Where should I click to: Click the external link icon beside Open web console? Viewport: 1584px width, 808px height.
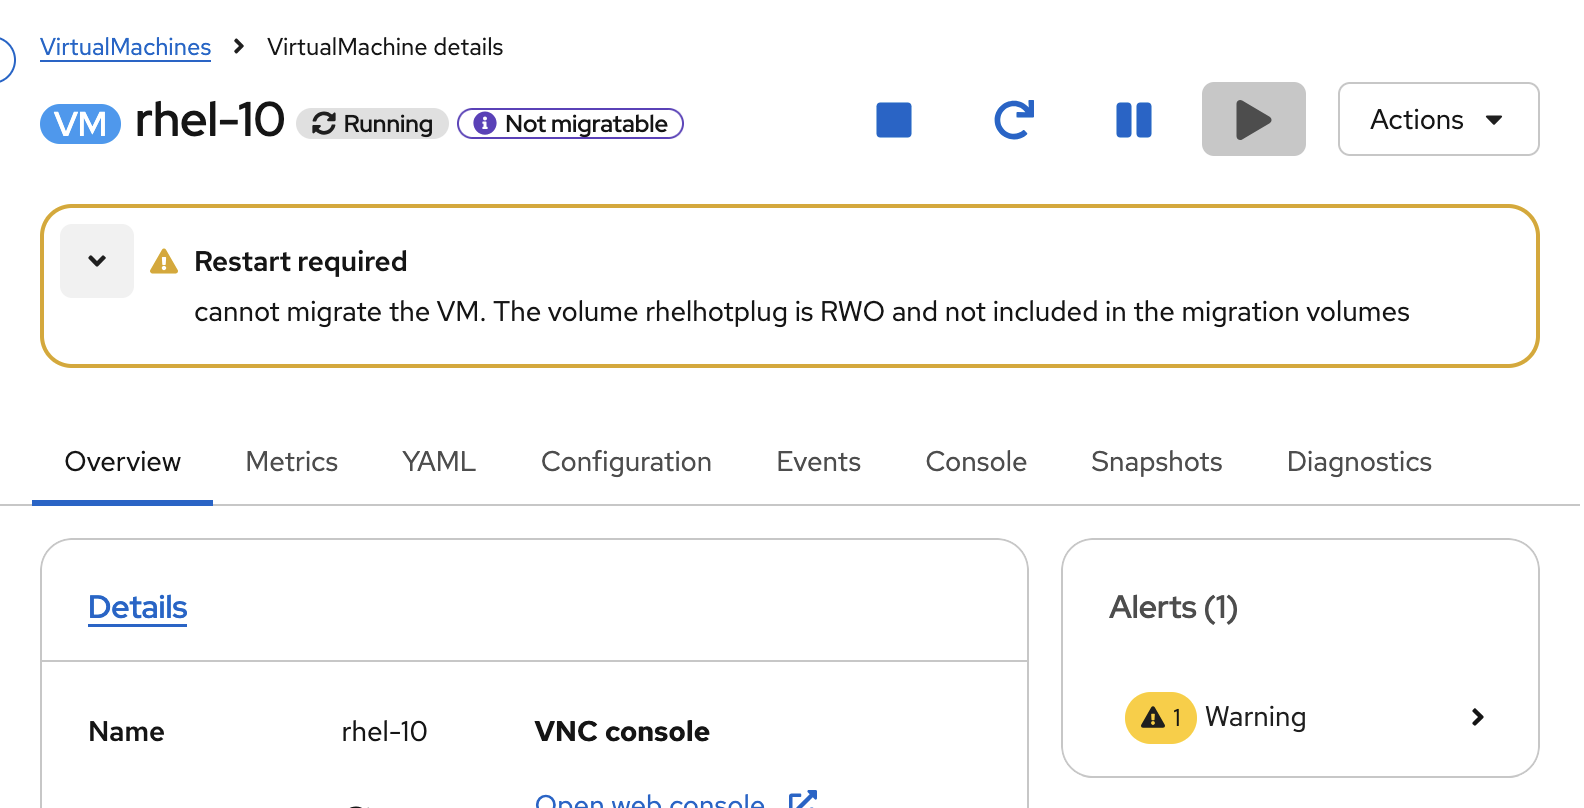[x=802, y=800]
